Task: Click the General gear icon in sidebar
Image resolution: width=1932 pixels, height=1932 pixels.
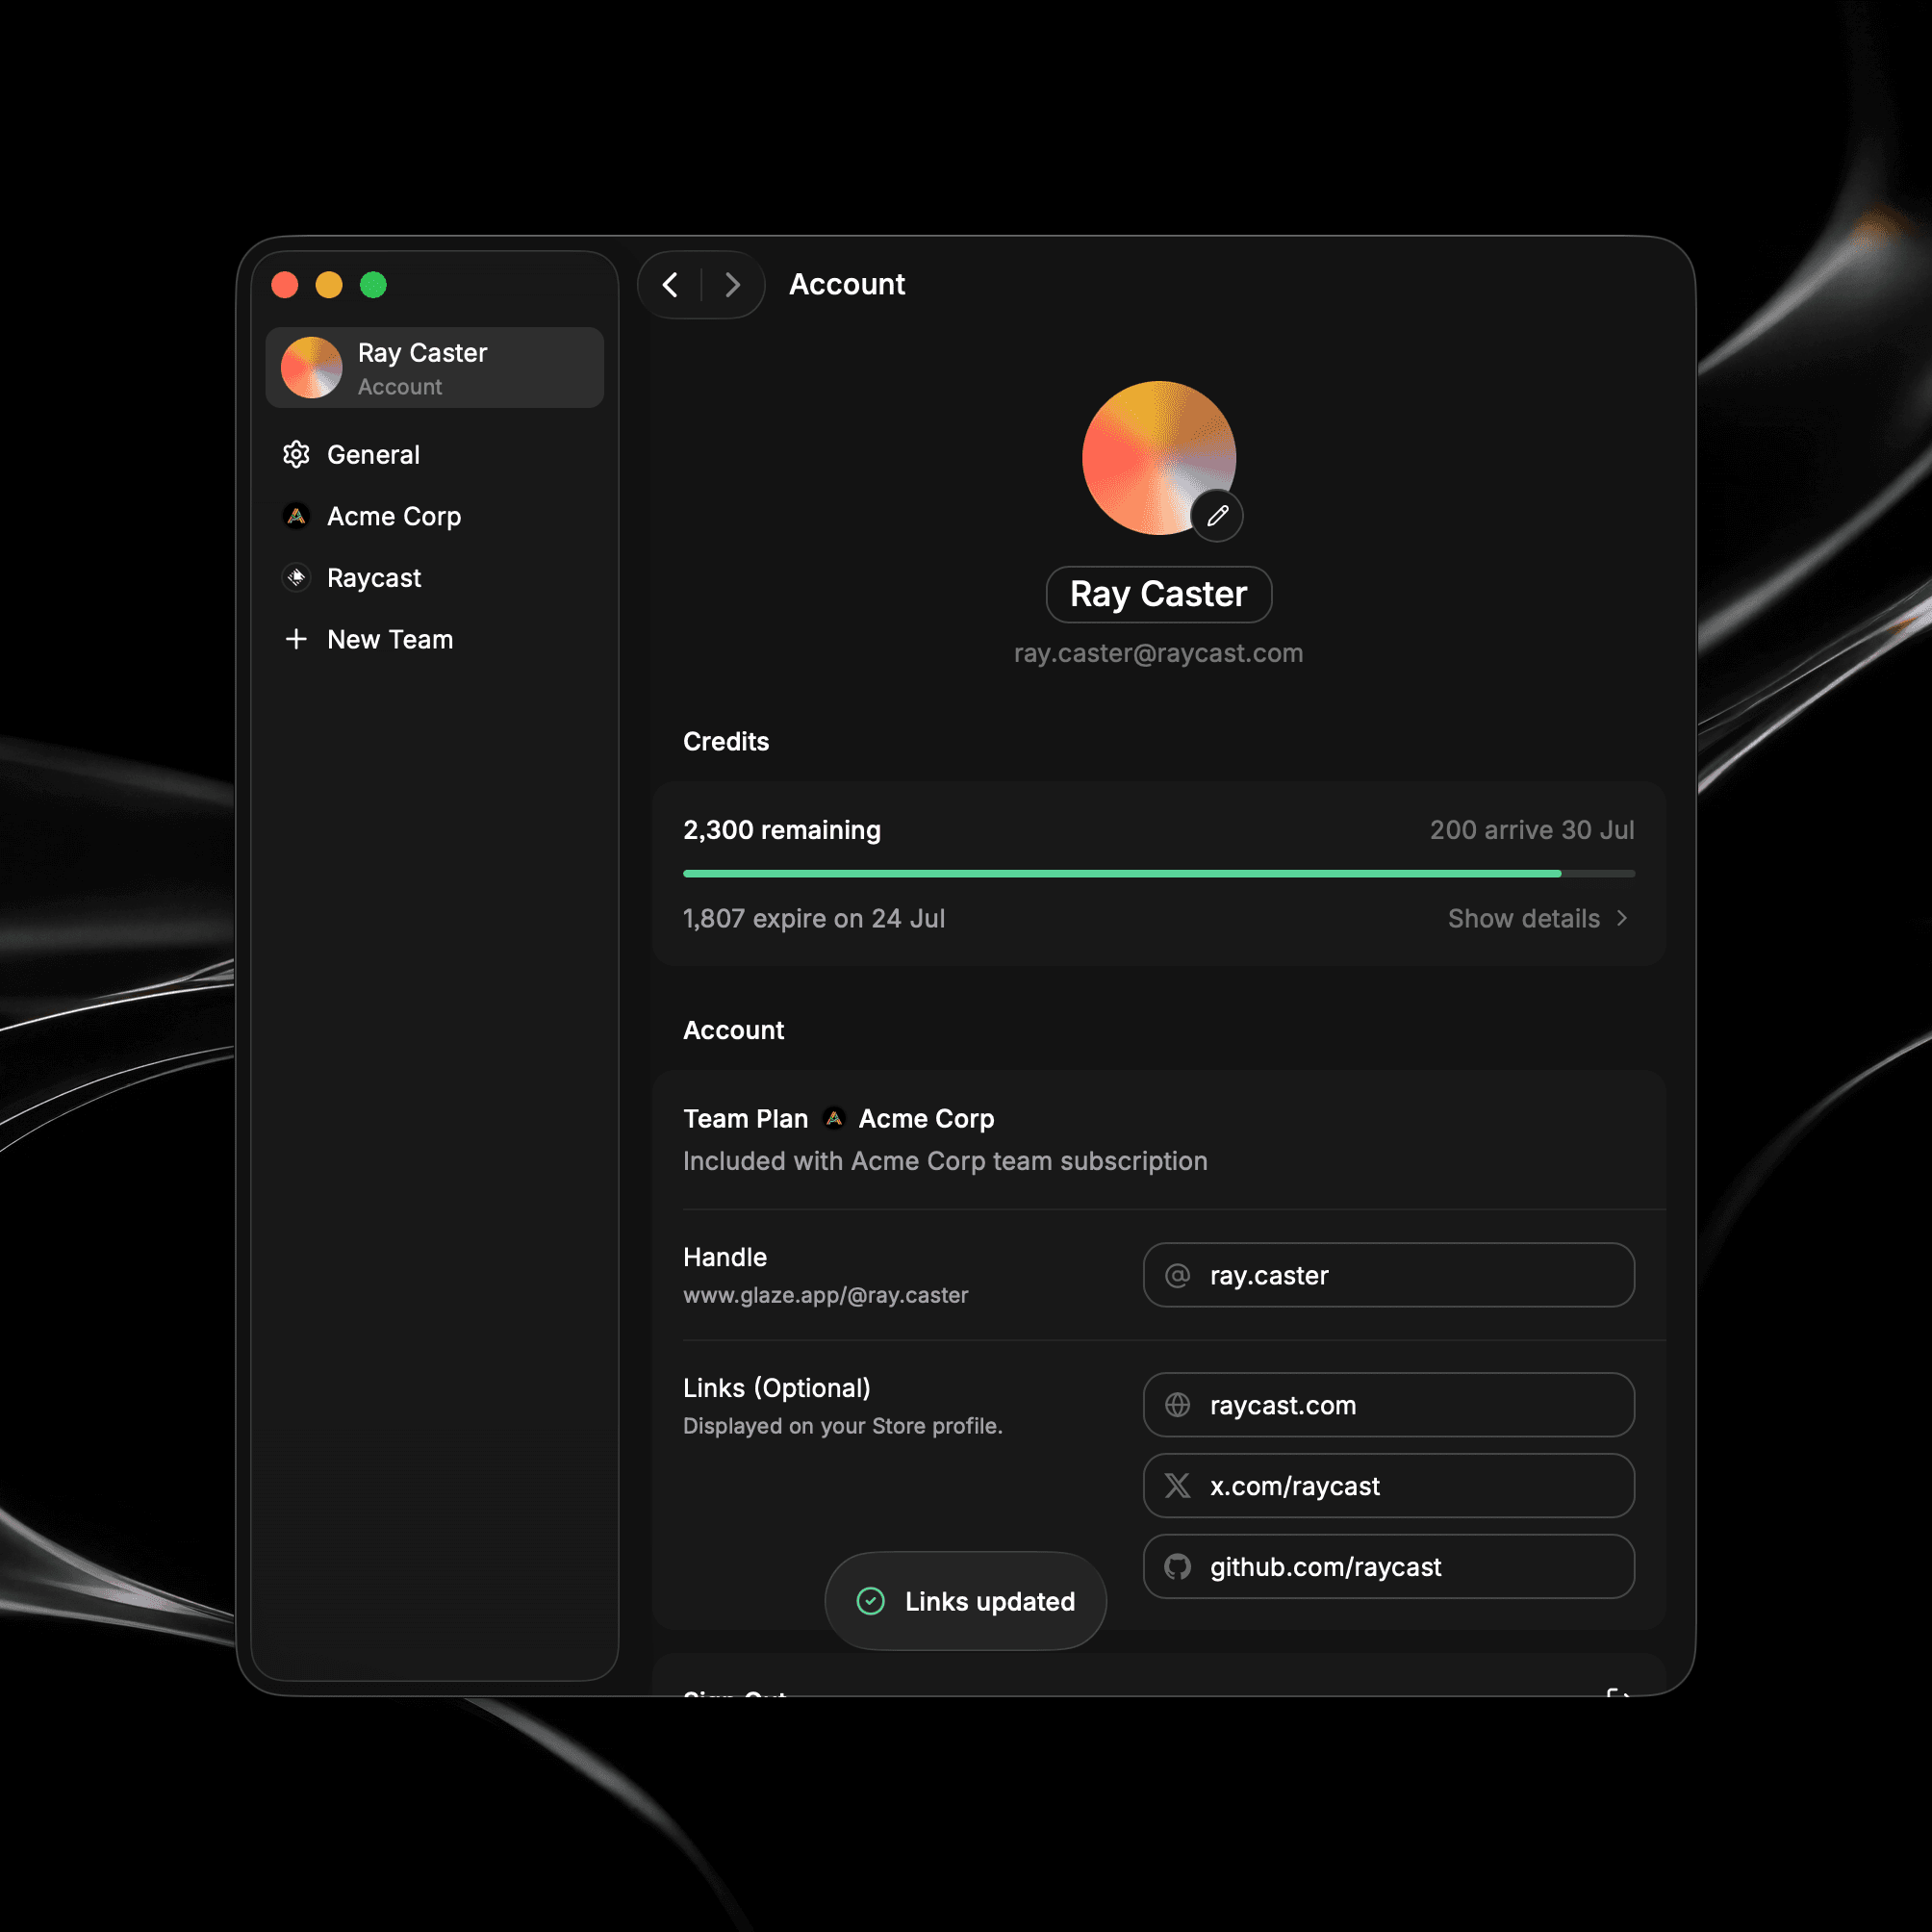Action: point(296,455)
